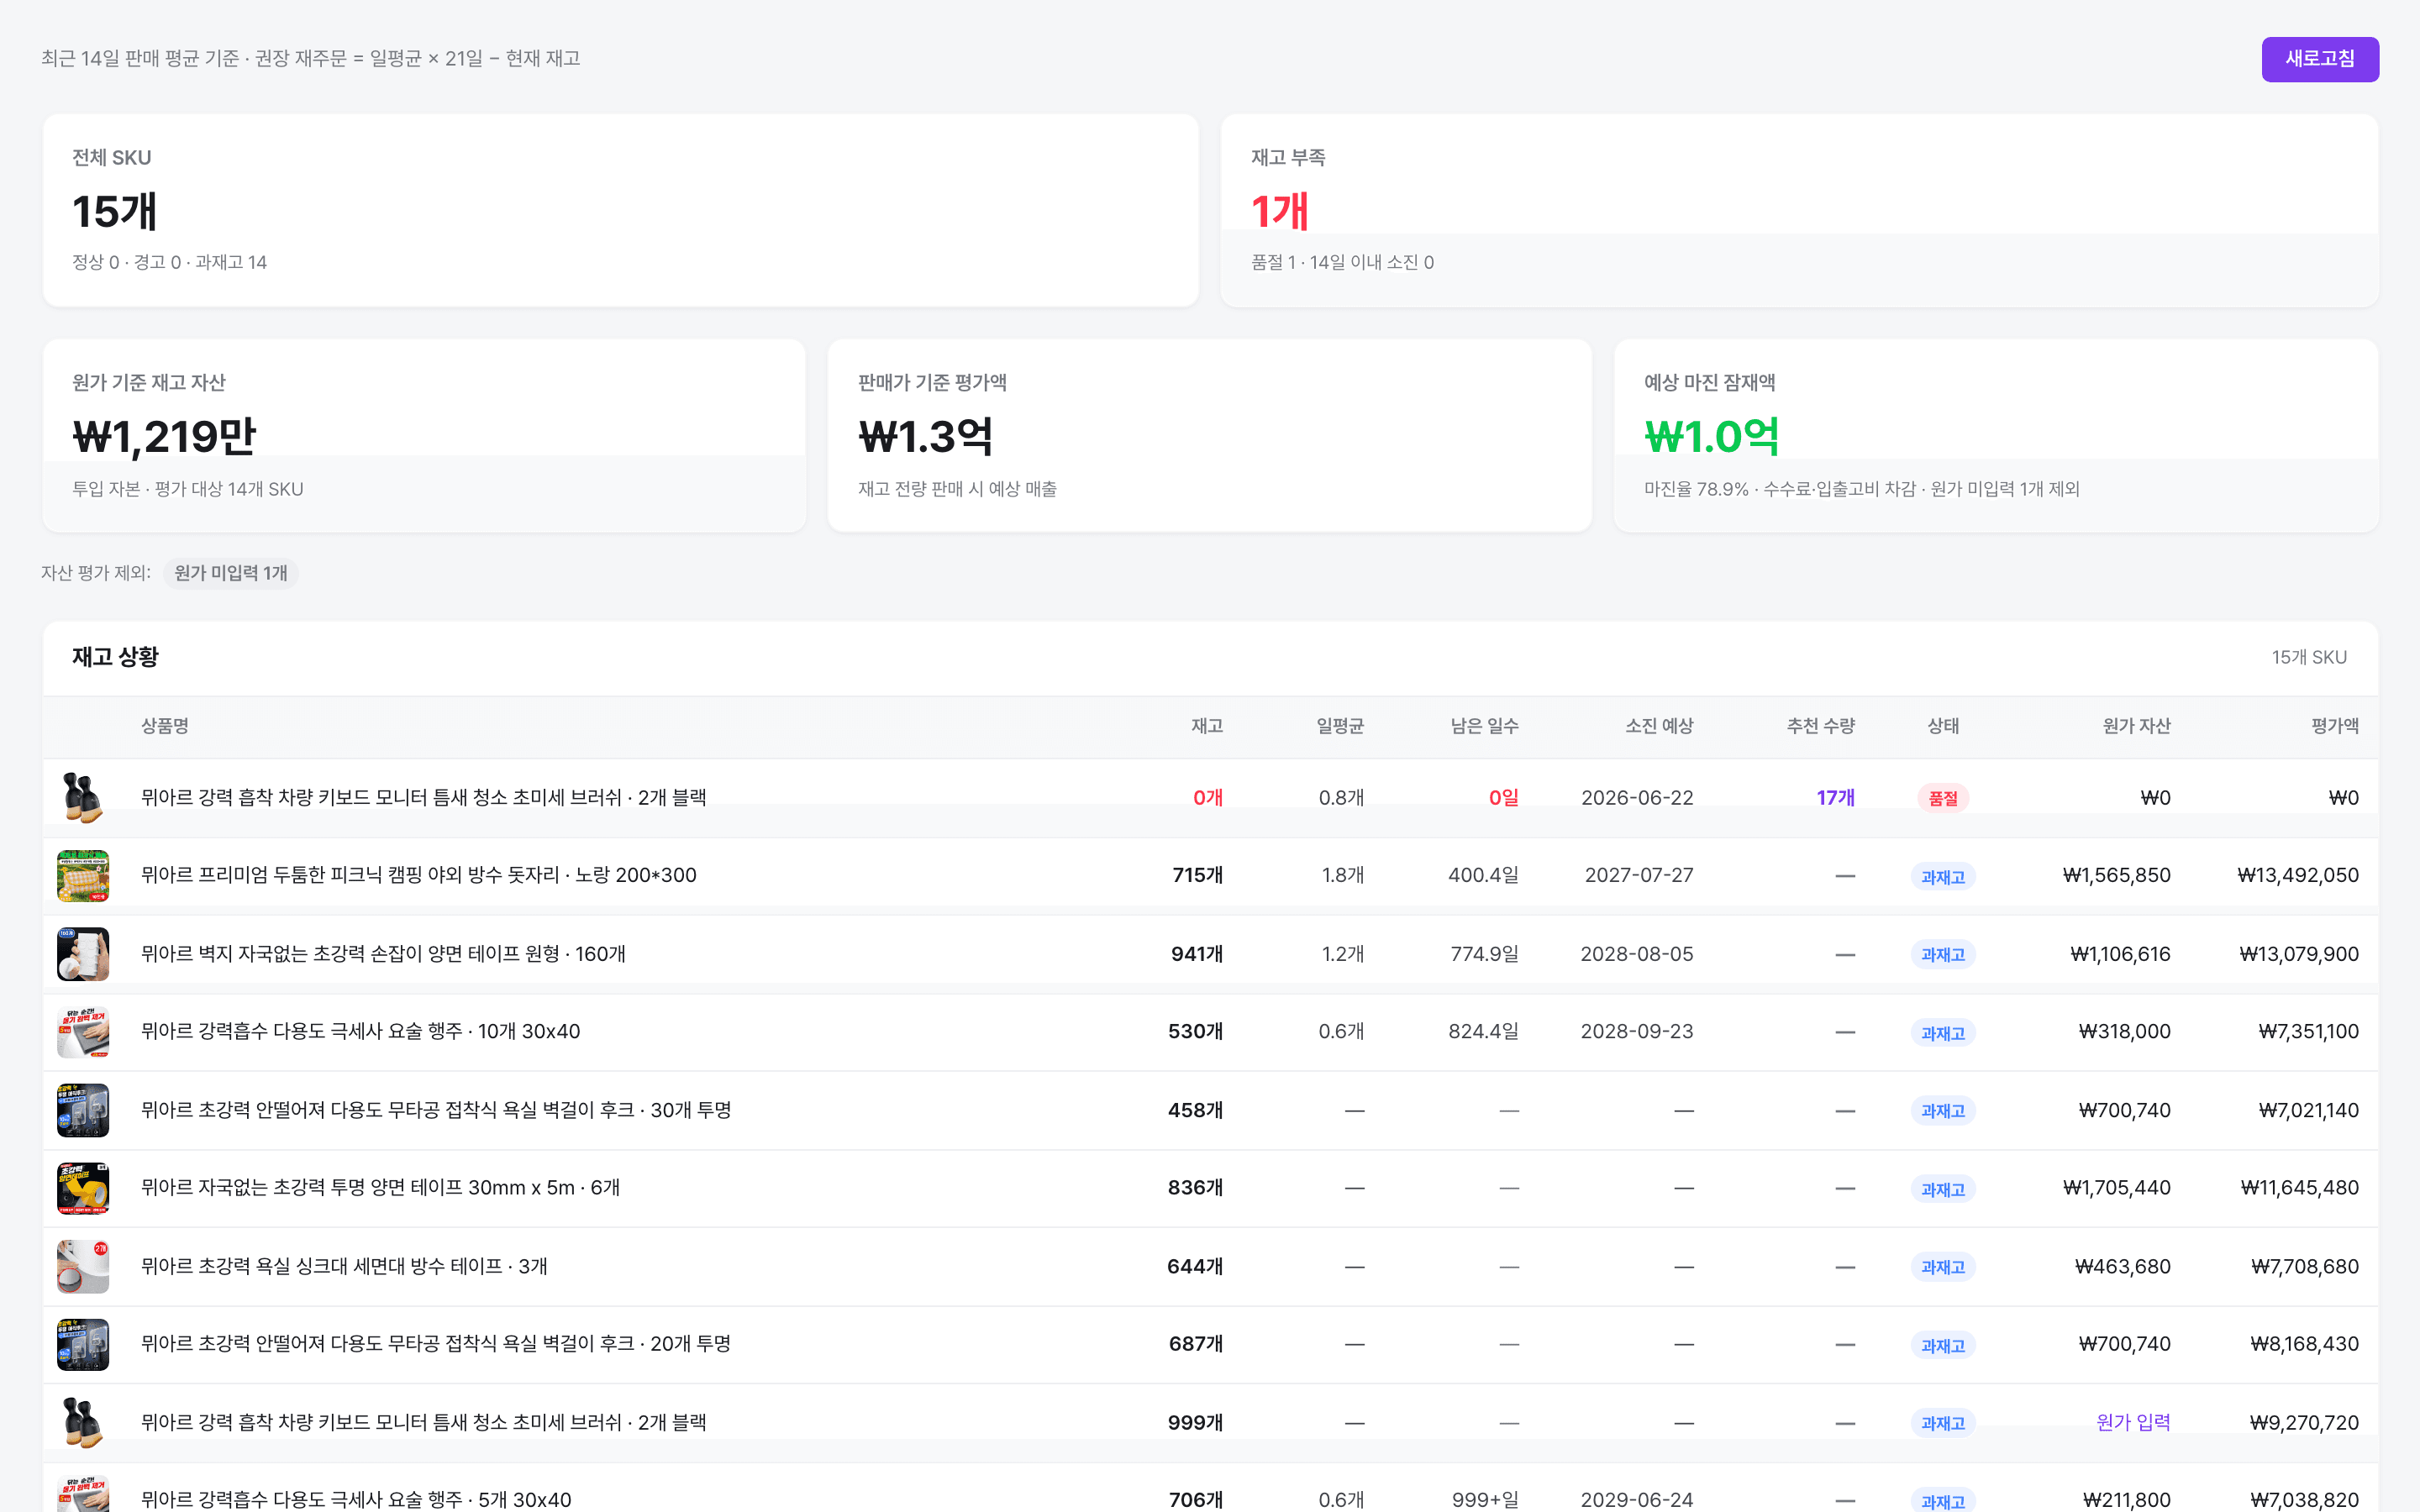
Task: Select the out-of-stock cleaning brush thumbnail
Action: pos(83,797)
